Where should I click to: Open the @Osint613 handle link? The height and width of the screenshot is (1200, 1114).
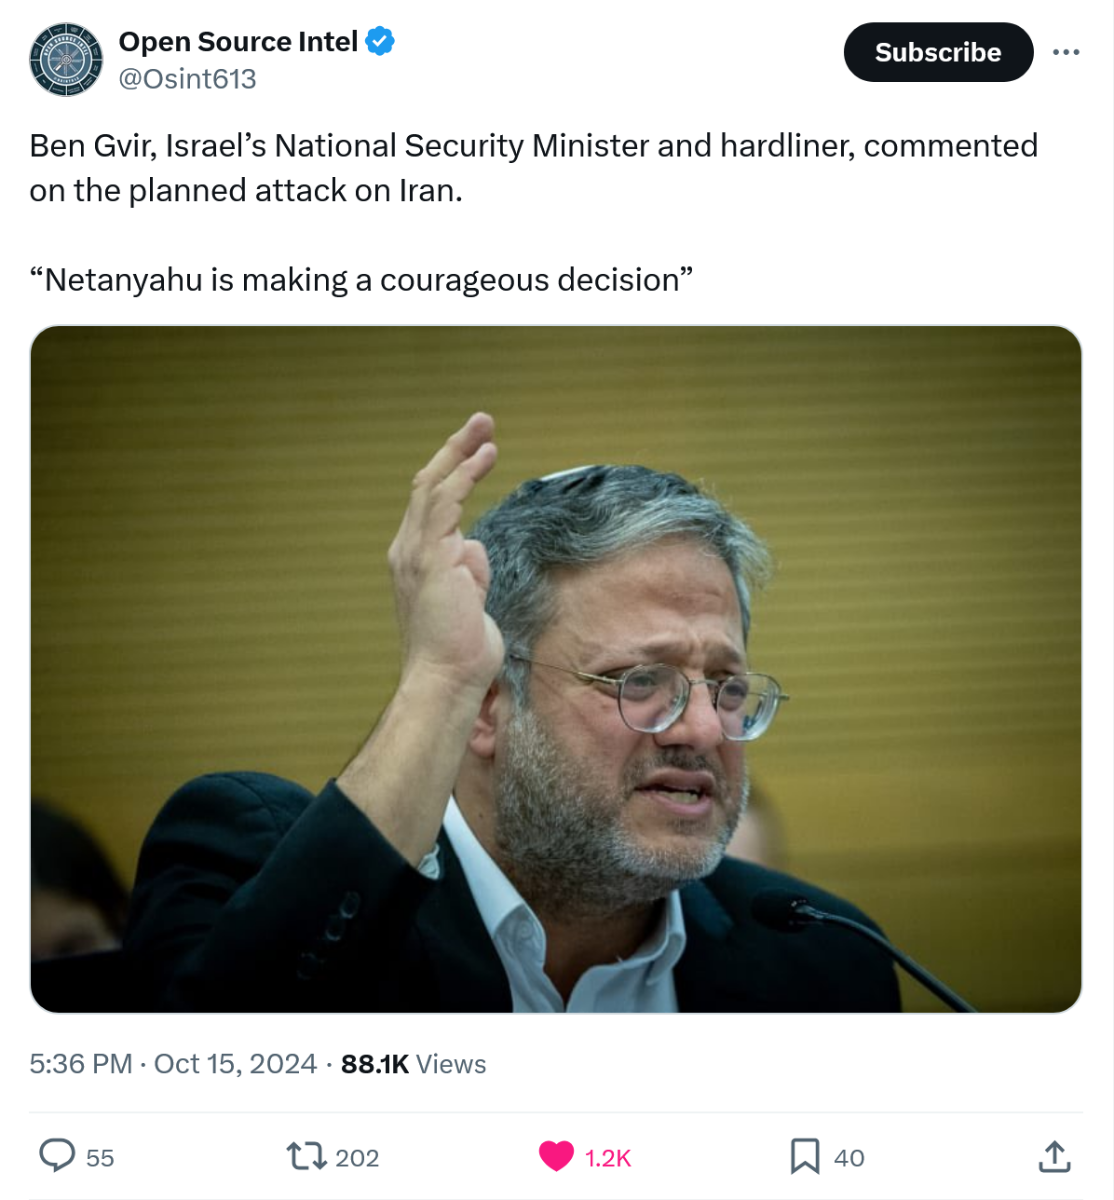(x=187, y=79)
